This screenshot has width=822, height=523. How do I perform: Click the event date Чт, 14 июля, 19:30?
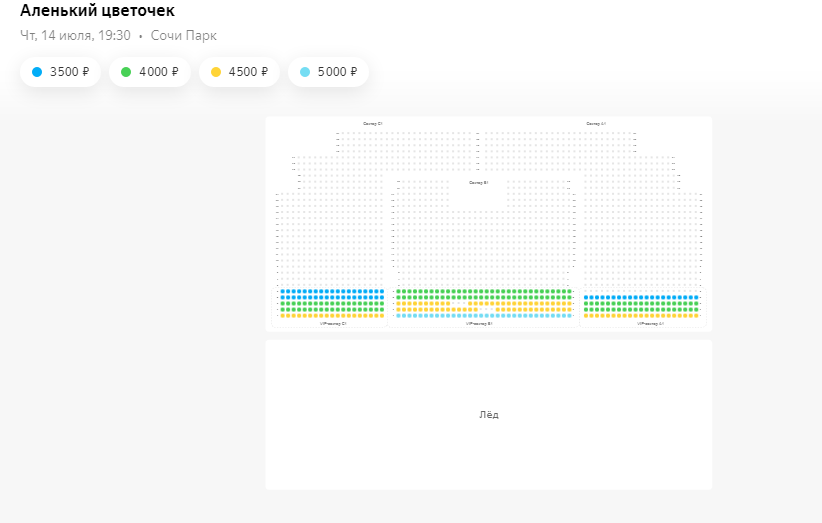[75, 35]
